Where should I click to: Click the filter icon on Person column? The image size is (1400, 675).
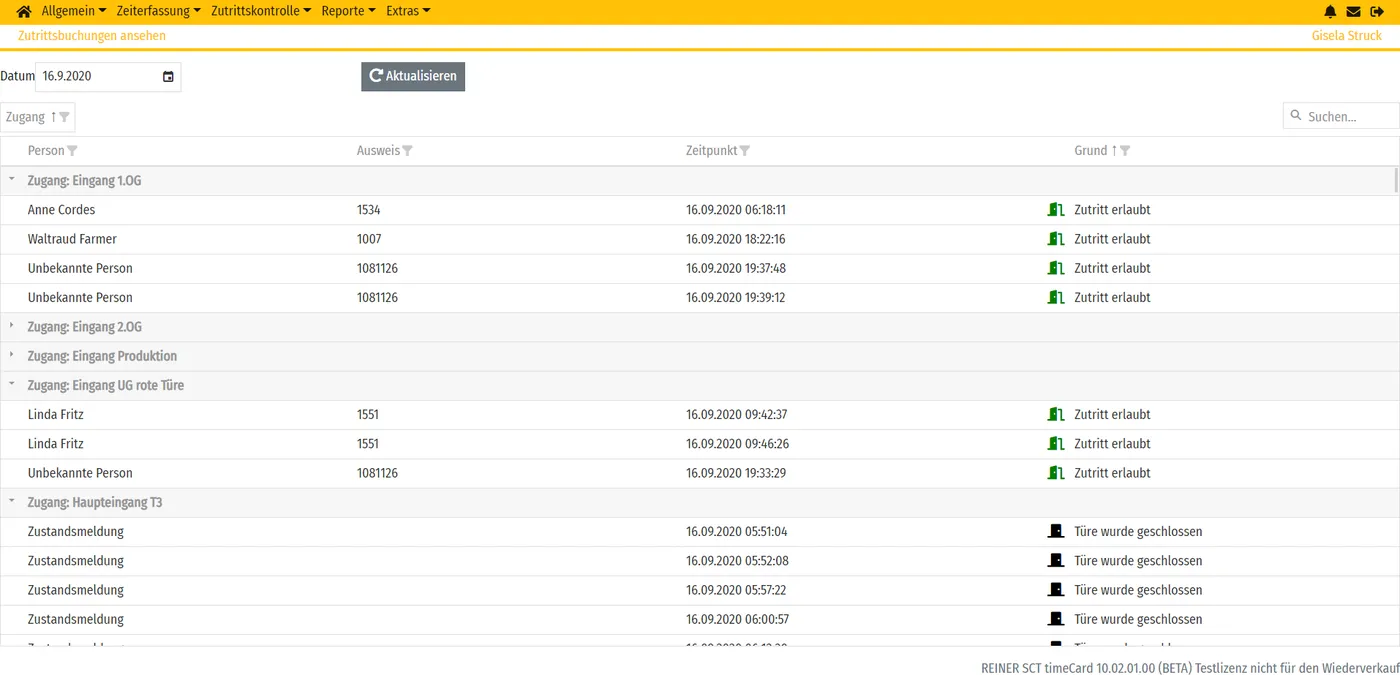(x=72, y=151)
